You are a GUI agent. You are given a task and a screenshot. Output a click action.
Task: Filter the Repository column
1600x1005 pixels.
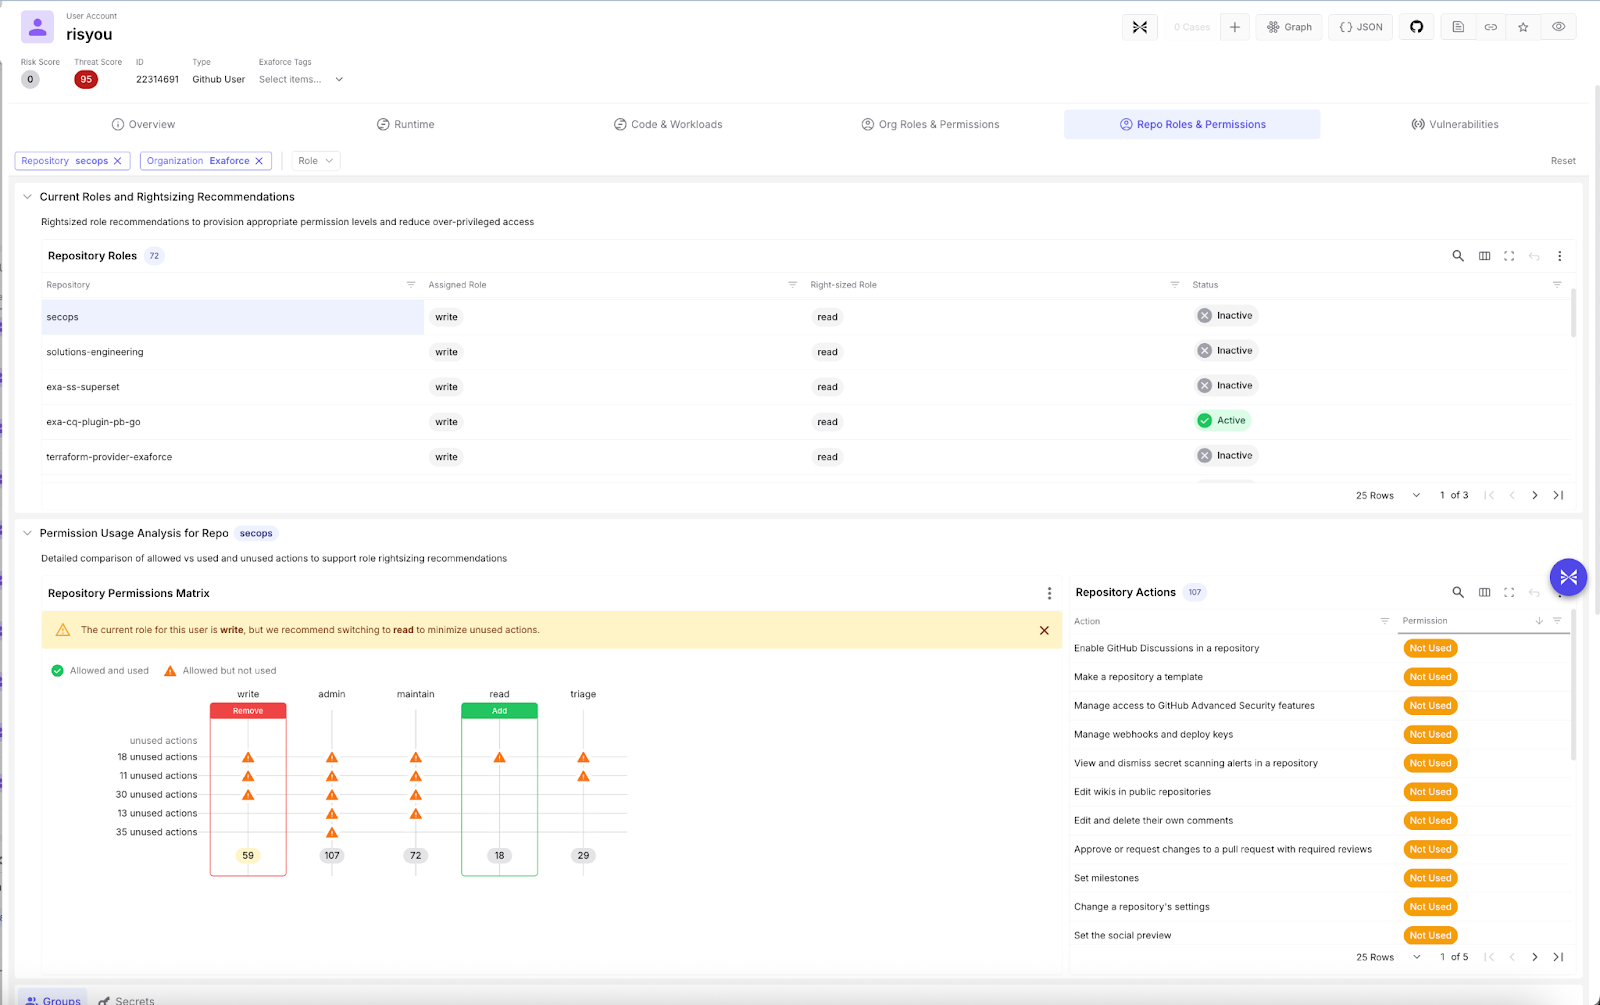[x=411, y=285]
